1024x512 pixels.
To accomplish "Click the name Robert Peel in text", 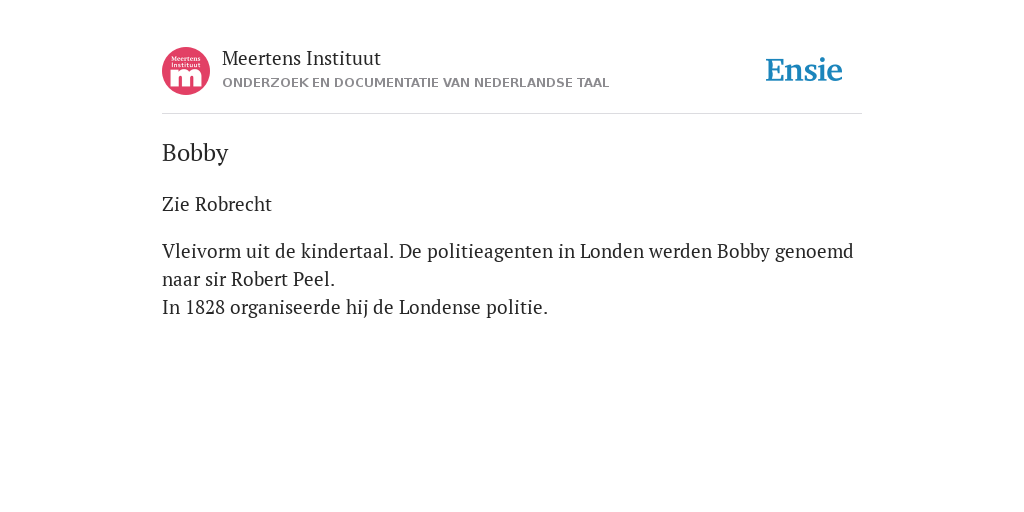I will (x=283, y=280).
